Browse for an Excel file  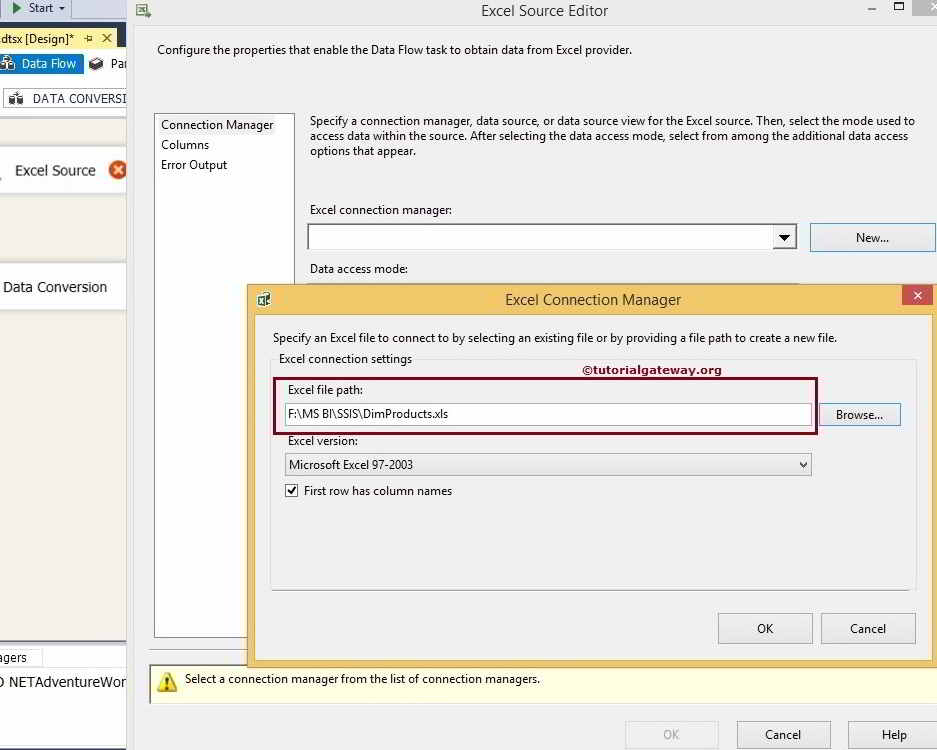pos(859,414)
